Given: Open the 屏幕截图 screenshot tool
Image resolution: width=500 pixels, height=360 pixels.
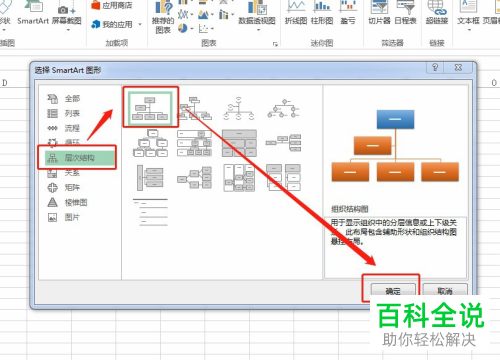Looking at the screenshot, I should pos(67,15).
